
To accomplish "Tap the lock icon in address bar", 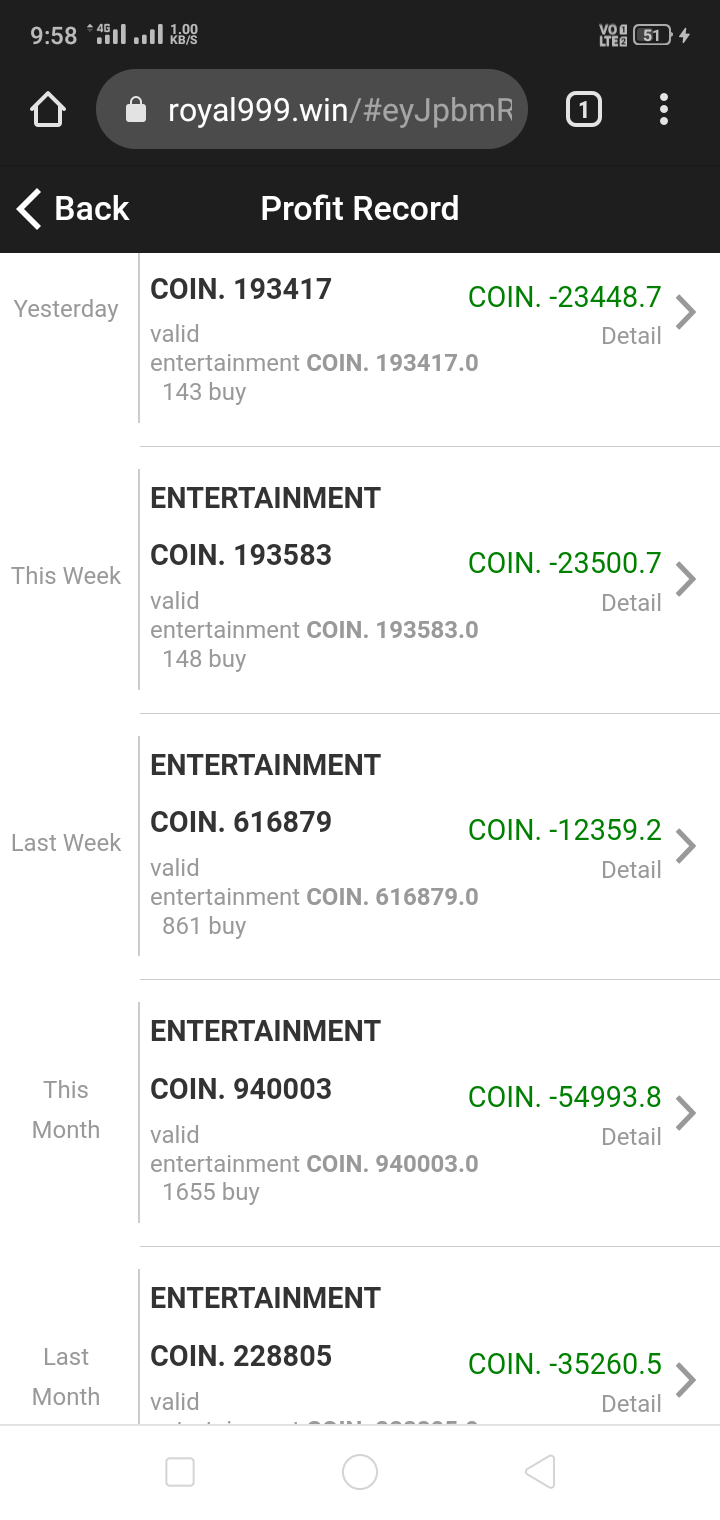I will tap(136, 110).
